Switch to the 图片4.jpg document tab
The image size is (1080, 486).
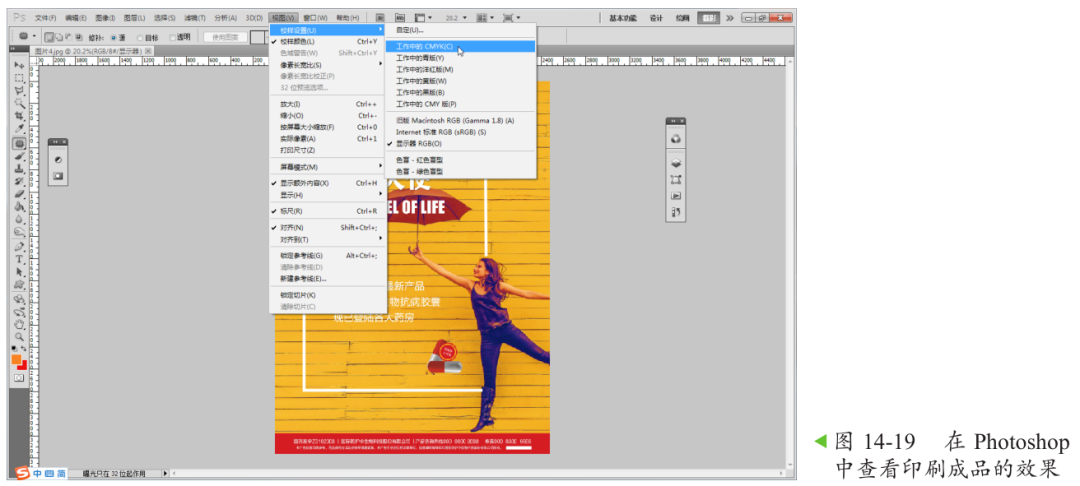click(93, 52)
